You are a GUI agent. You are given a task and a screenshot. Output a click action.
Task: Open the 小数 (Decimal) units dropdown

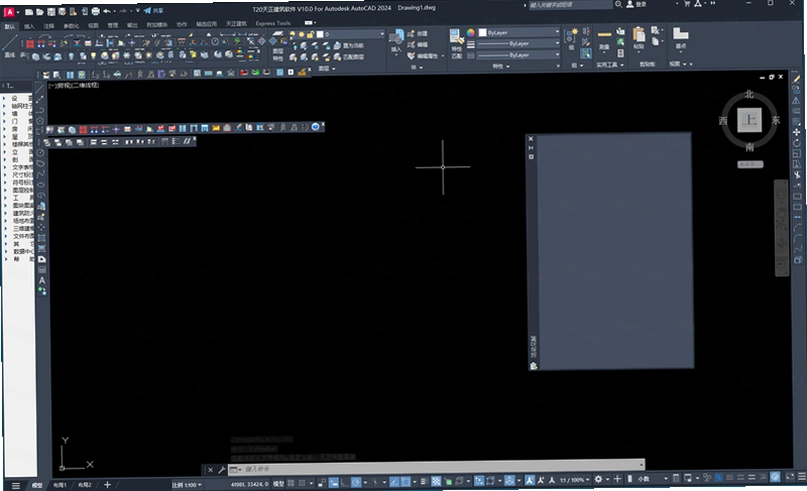point(653,479)
